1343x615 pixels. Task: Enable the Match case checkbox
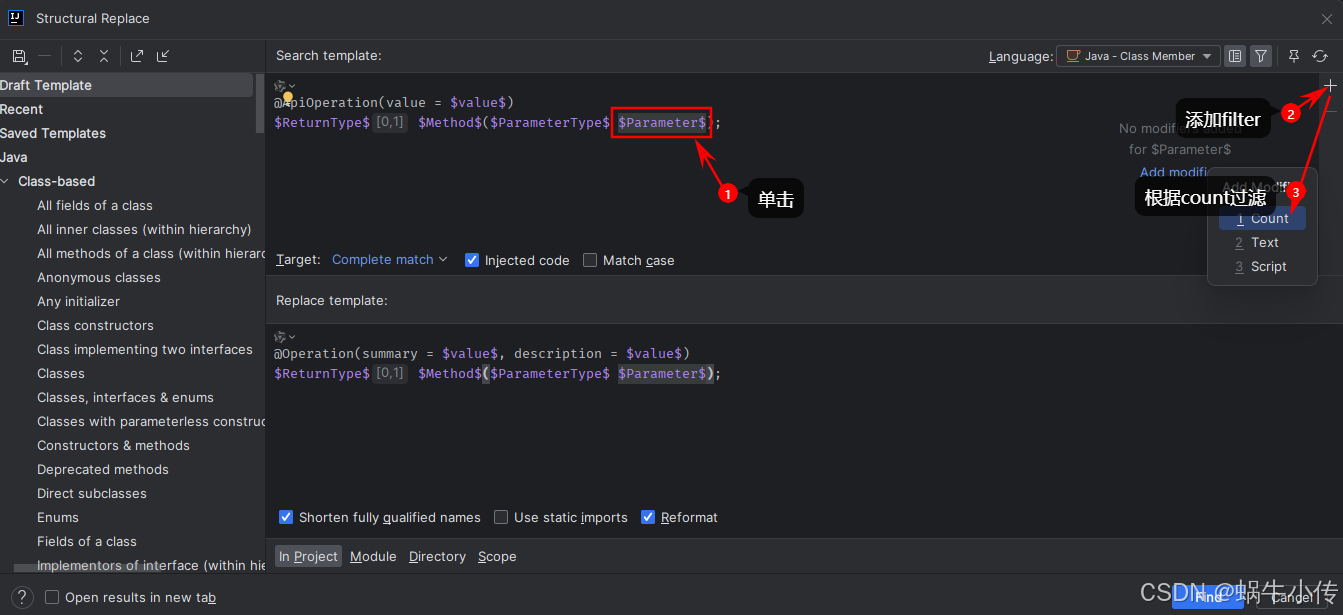590,260
